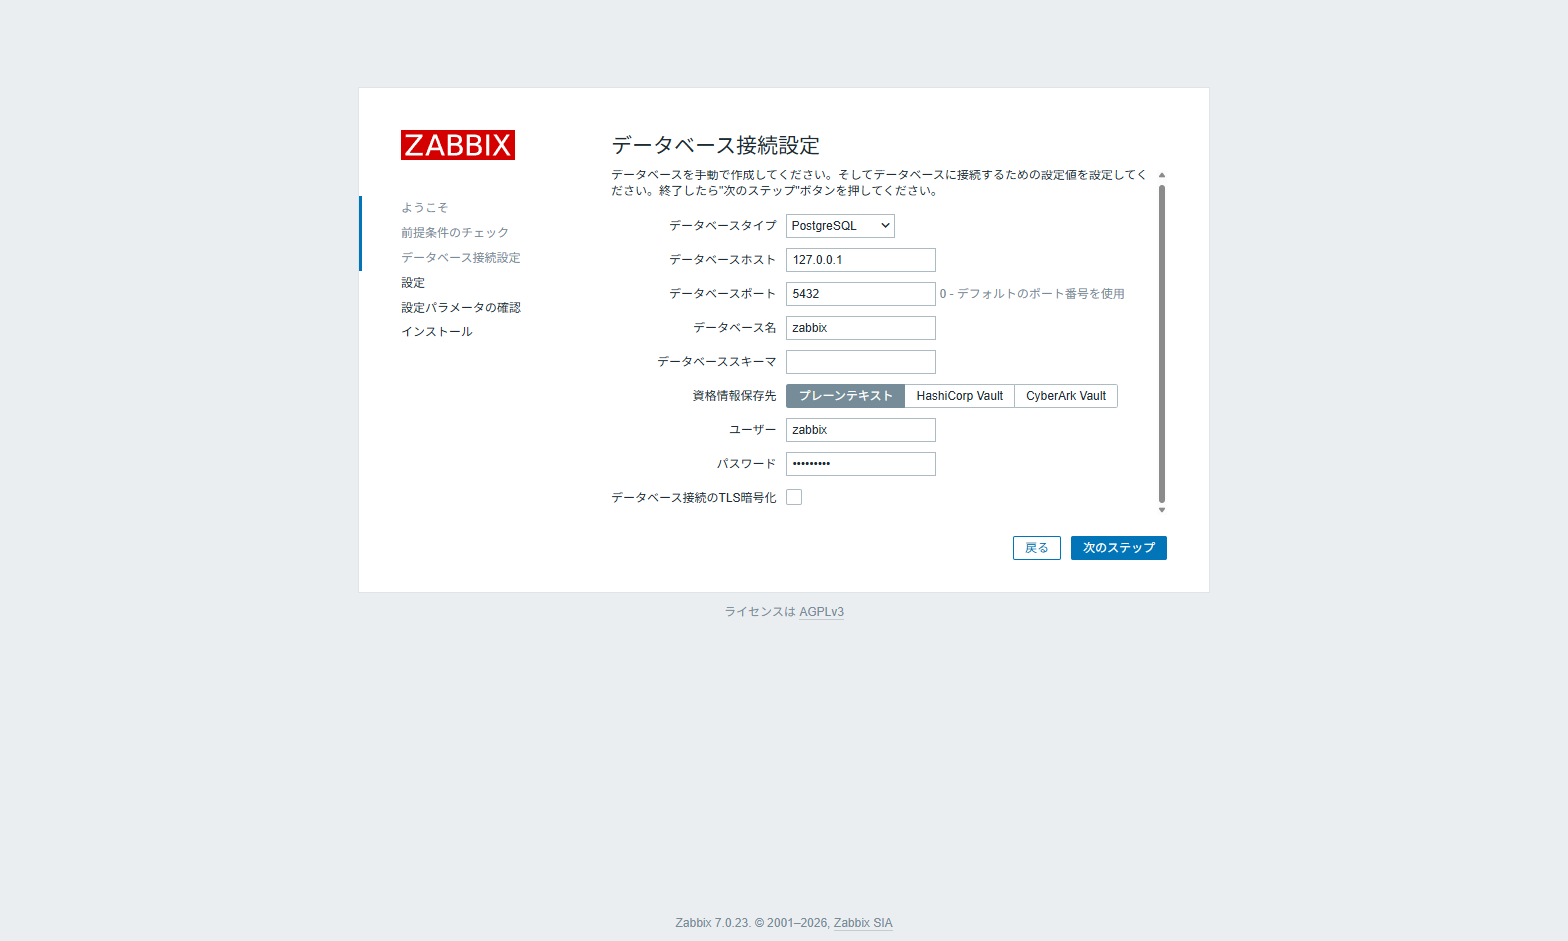
Task: Click the 次のステップ next step button
Action: coord(1119,548)
